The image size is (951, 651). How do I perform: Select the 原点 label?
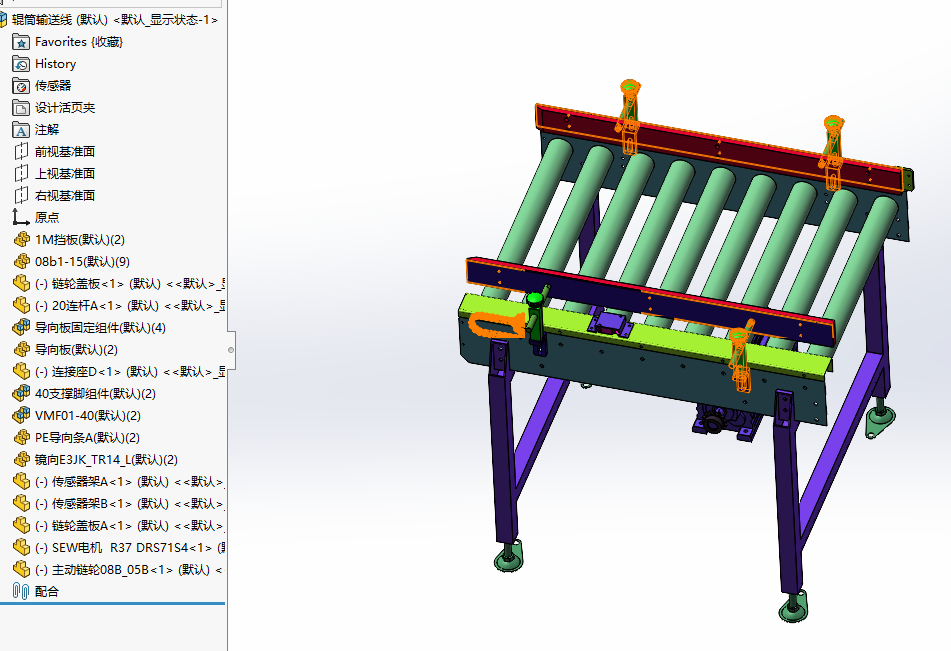pyautogui.click(x=47, y=217)
